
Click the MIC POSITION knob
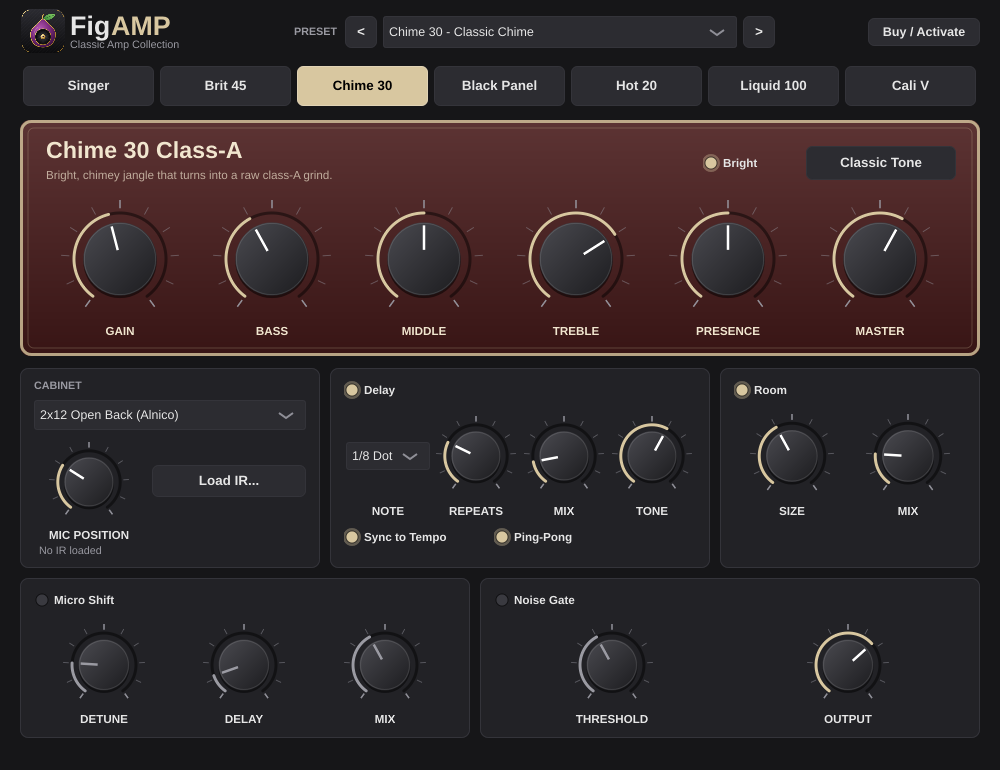[x=89, y=481]
